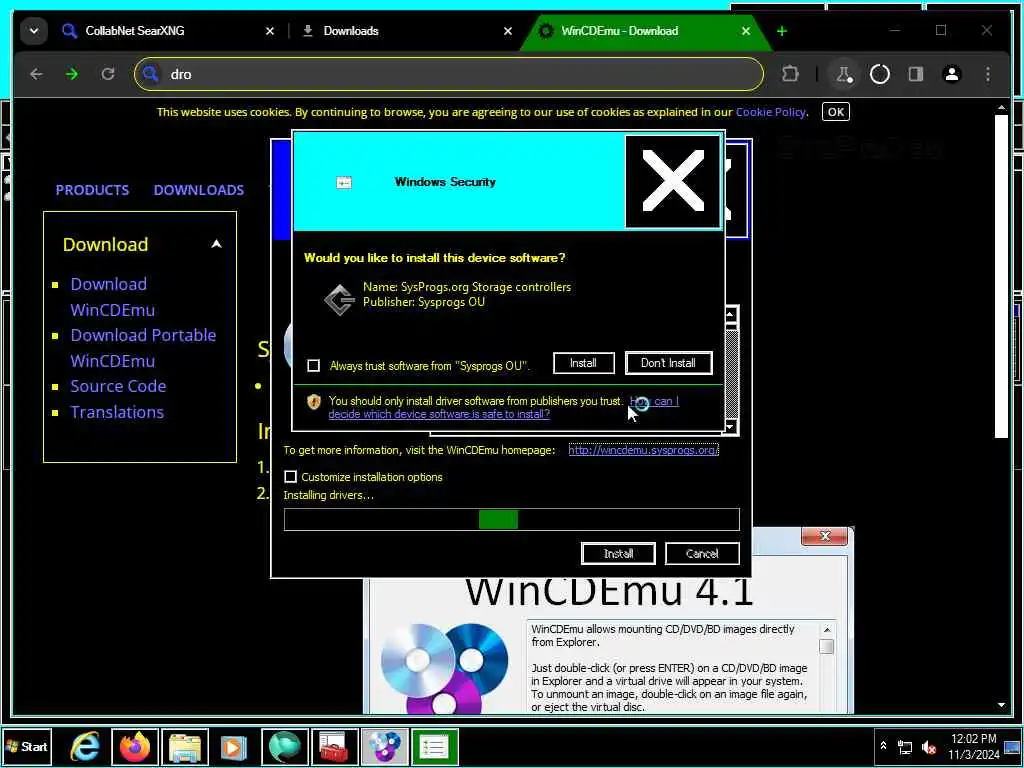Open the green checklist taskbar icon
Image resolution: width=1024 pixels, height=768 pixels.
click(x=434, y=746)
